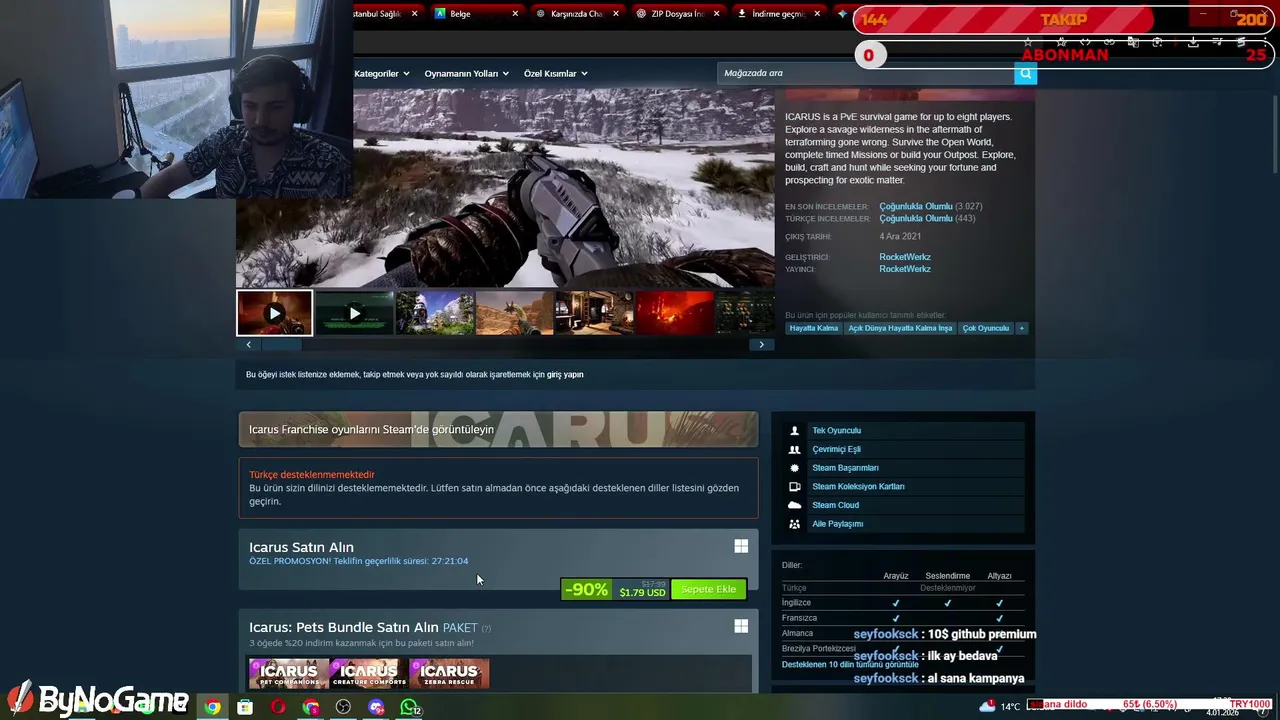Select the desert canyon screenshot thumbnail
The width and height of the screenshot is (1280, 720).
point(514,313)
